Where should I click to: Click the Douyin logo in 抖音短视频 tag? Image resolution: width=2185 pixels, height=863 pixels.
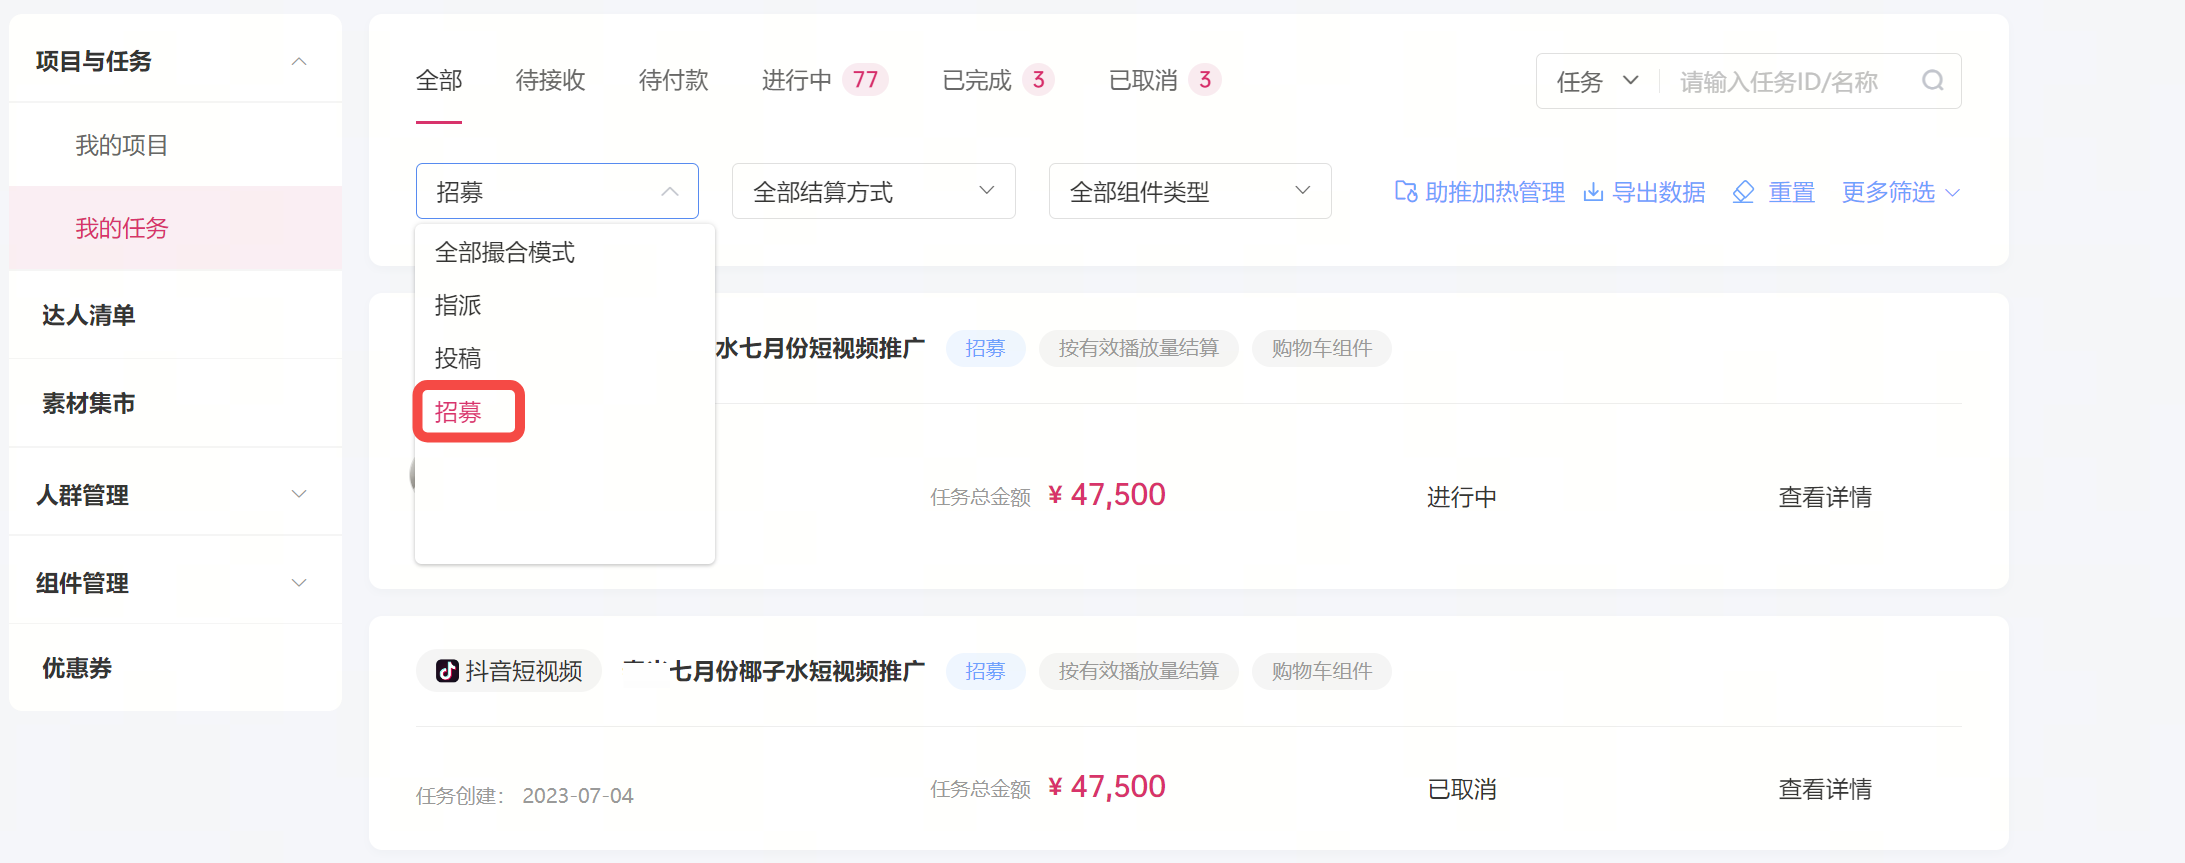(447, 671)
